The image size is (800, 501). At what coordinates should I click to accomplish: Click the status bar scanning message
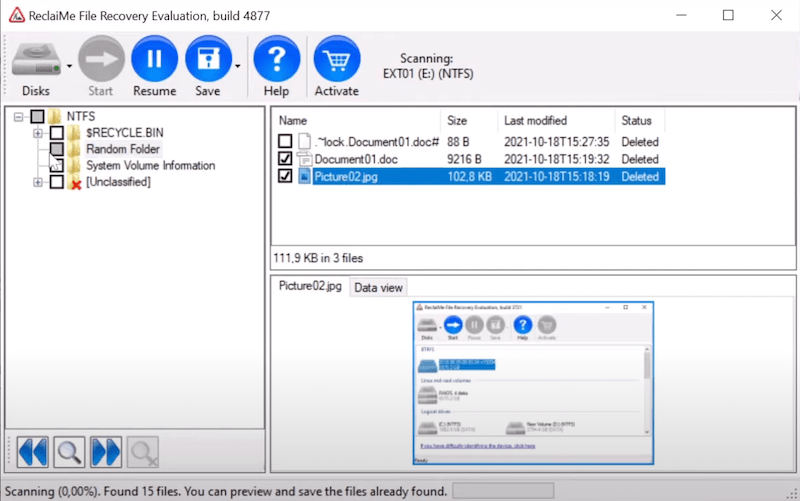tap(226, 491)
